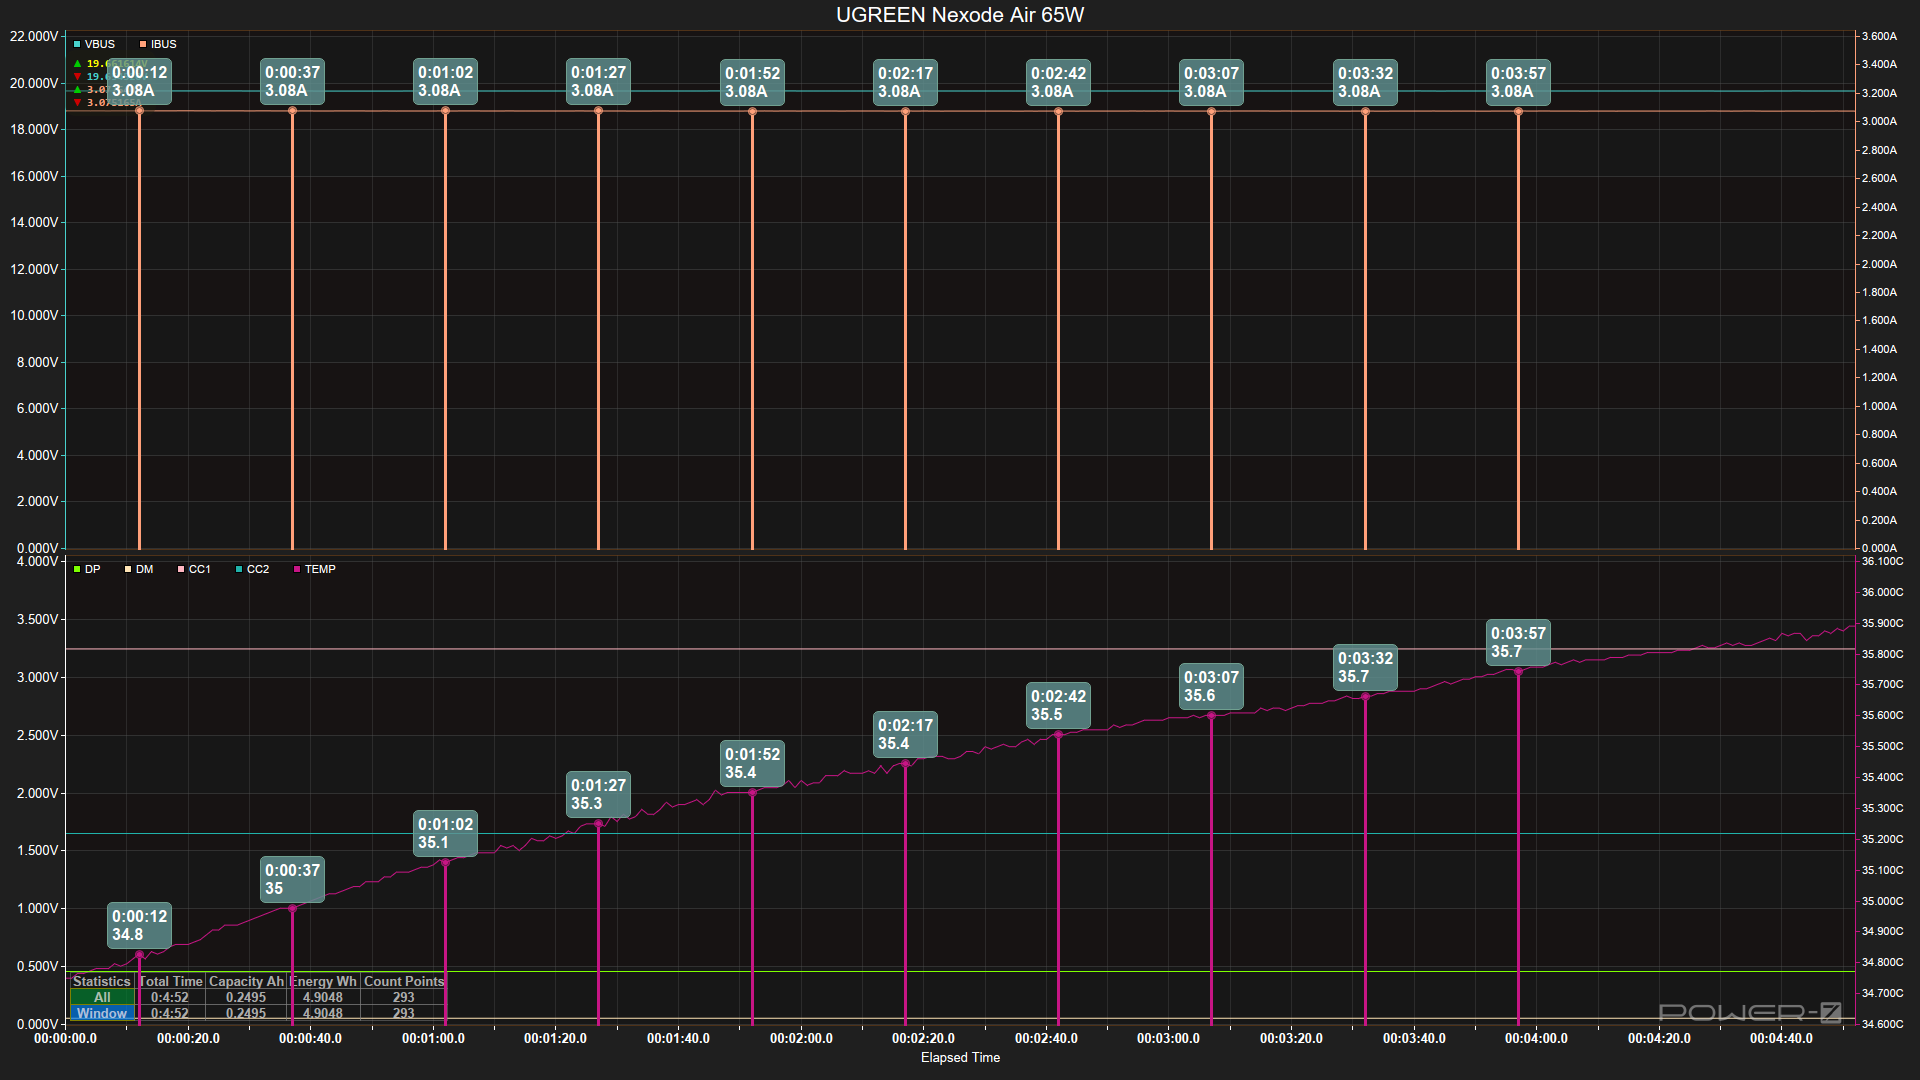Click the Elapsed Time axis label
Screen dimensions: 1920x1080
[x=960, y=1057]
